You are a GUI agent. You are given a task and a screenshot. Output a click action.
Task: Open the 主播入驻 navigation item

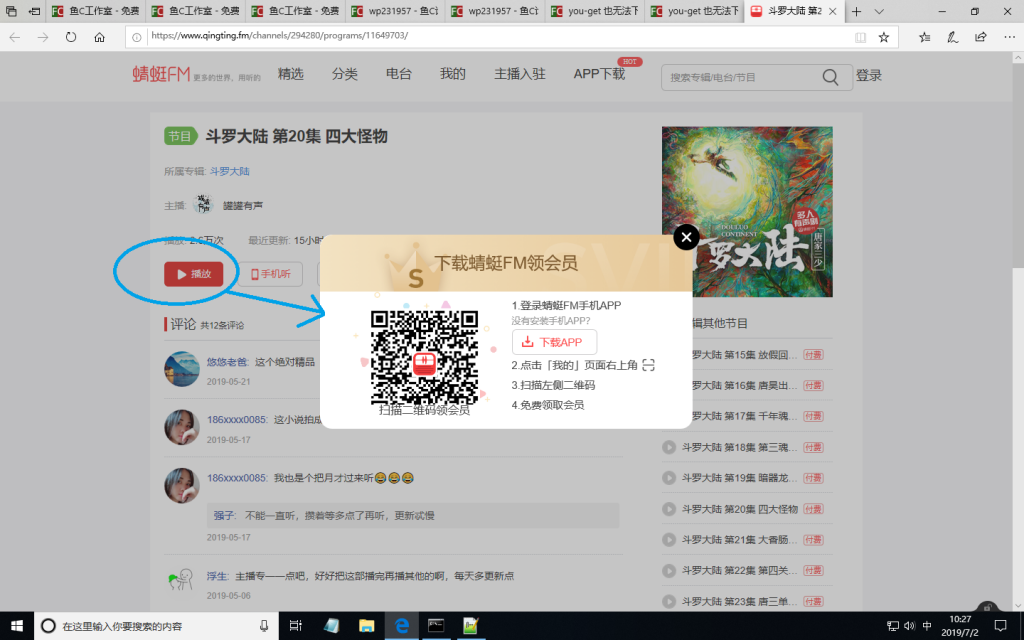click(x=520, y=74)
